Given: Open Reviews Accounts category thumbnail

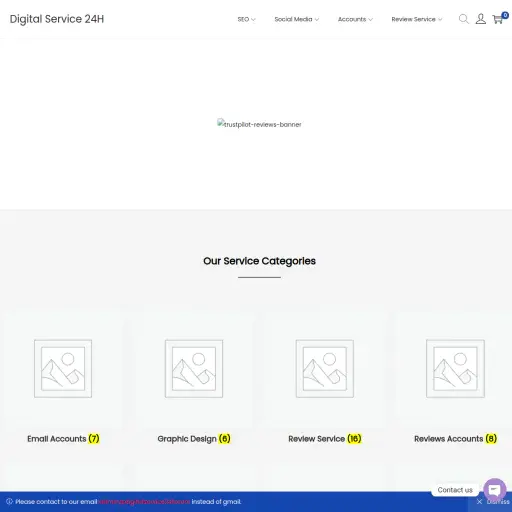Looking at the screenshot, I should 455,369.
